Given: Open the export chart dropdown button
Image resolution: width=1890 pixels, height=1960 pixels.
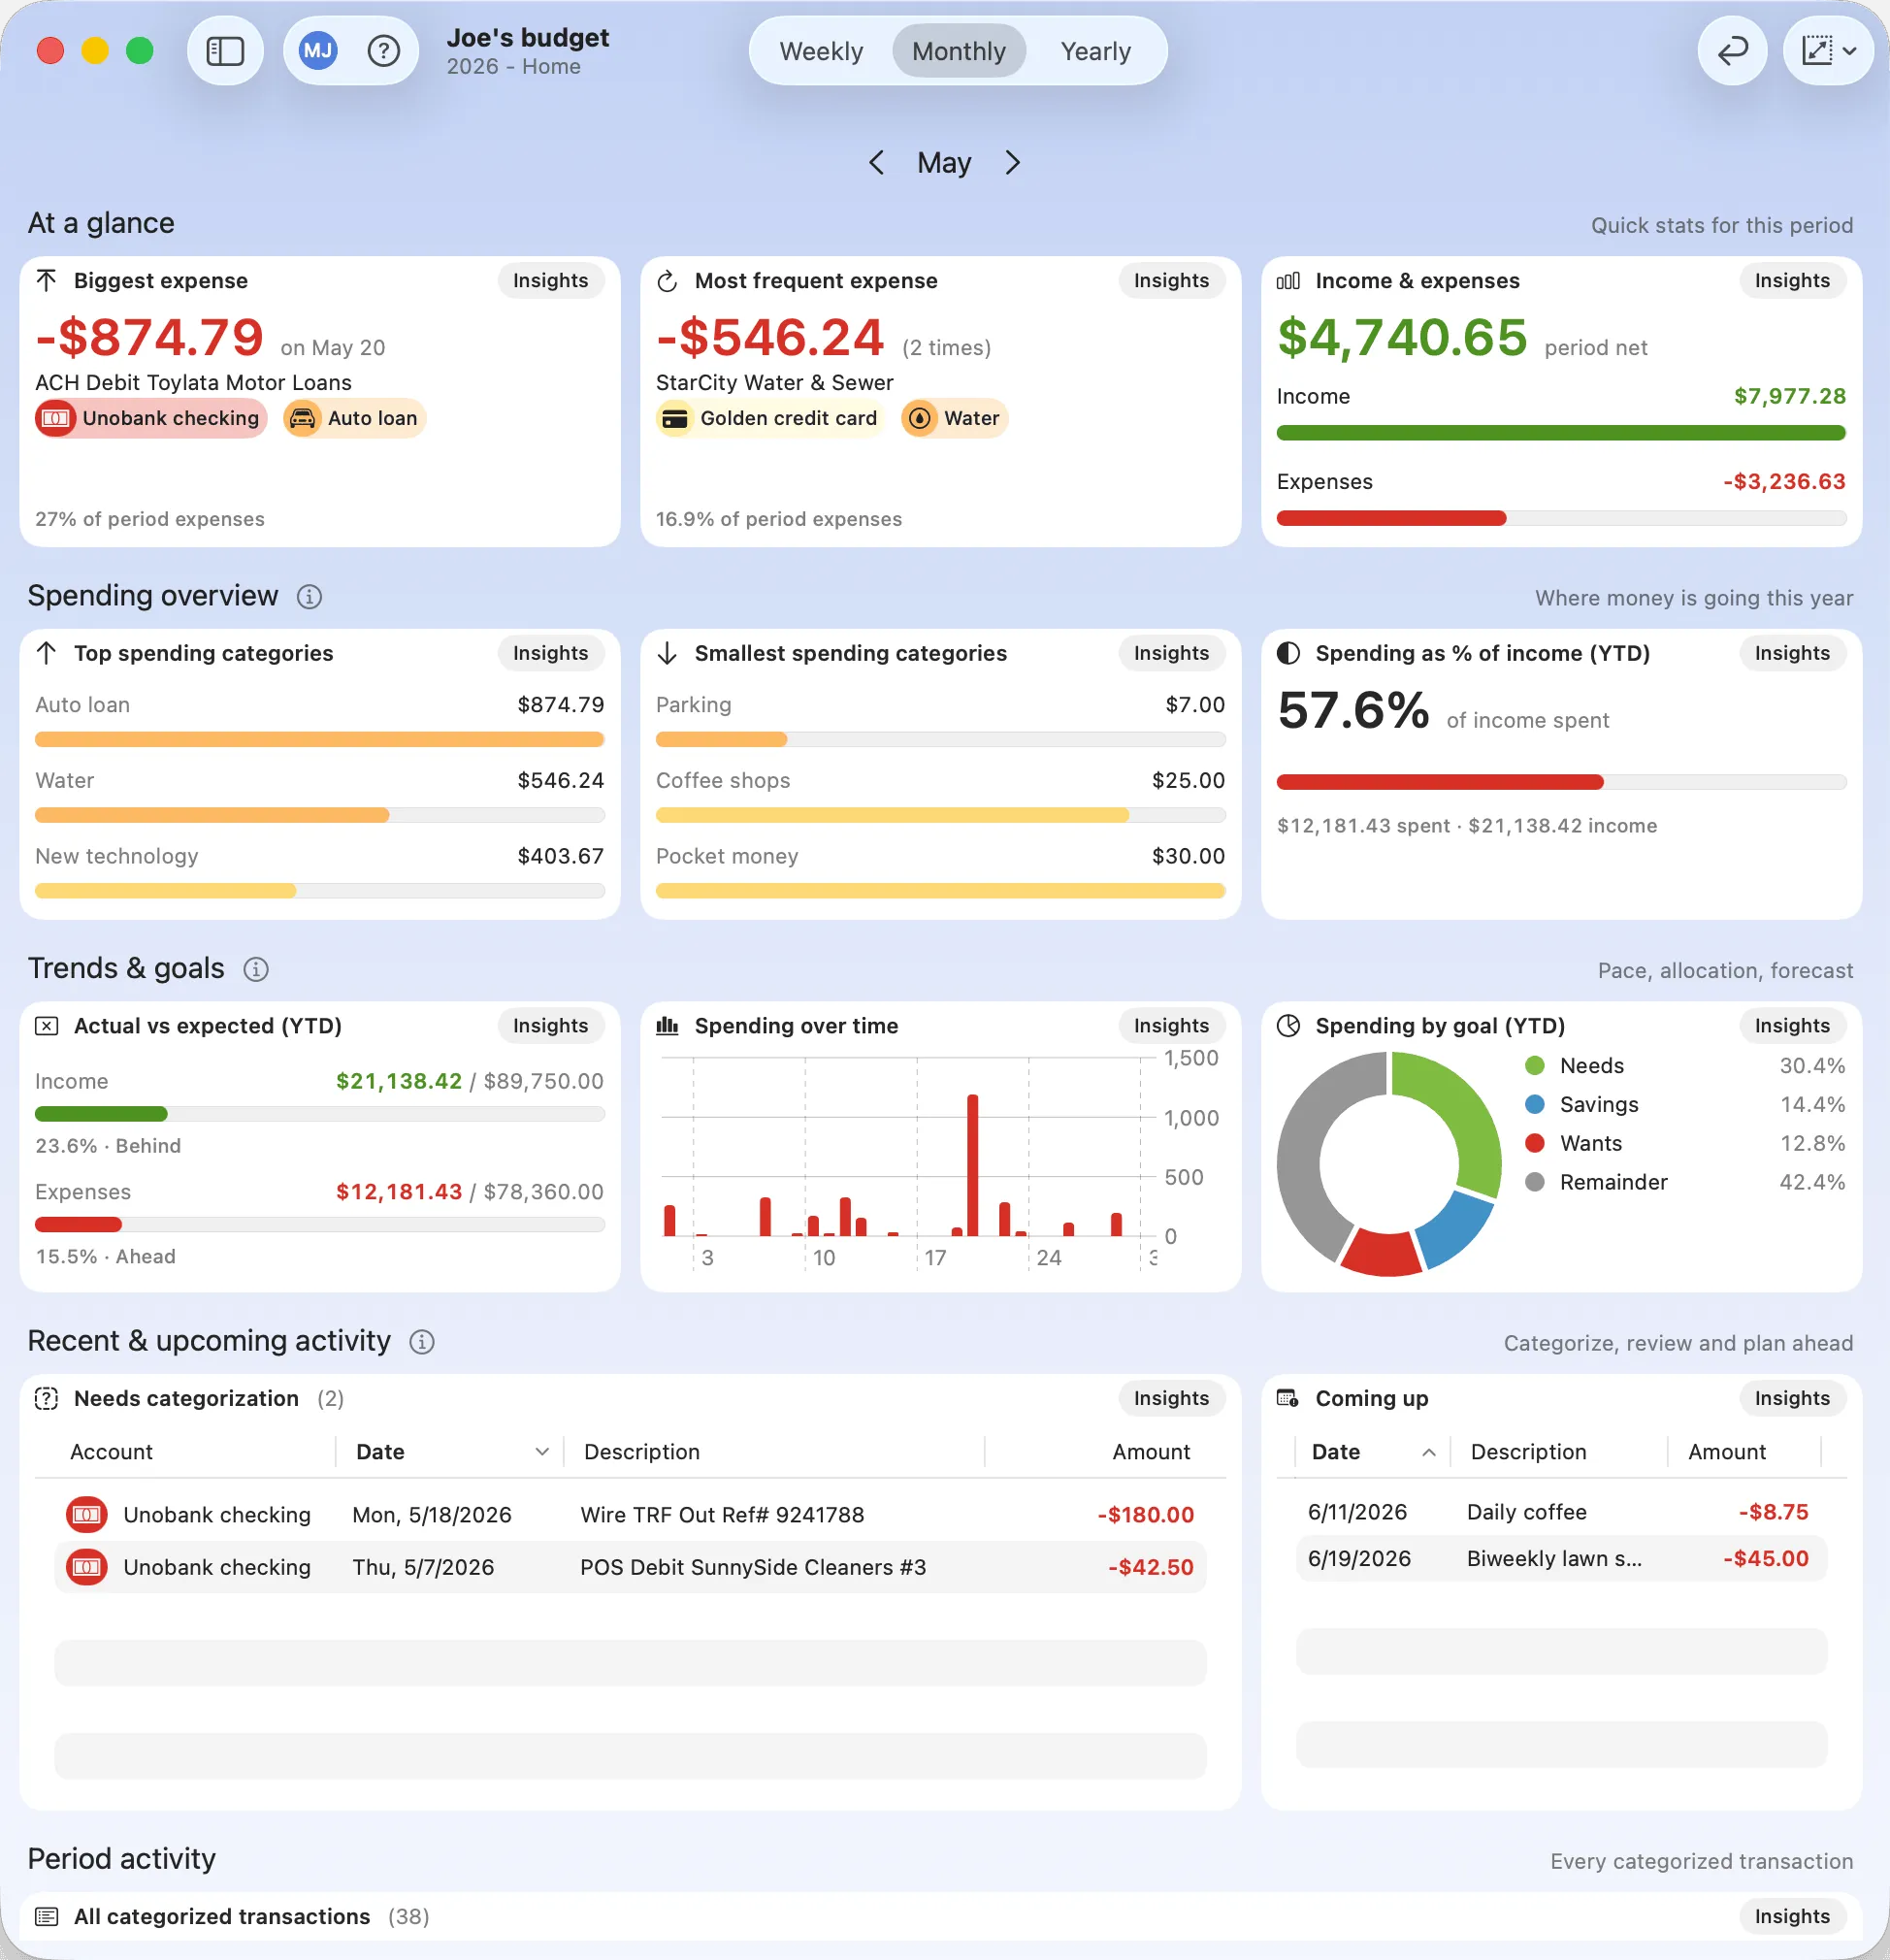Looking at the screenshot, I should [x=1828, y=51].
